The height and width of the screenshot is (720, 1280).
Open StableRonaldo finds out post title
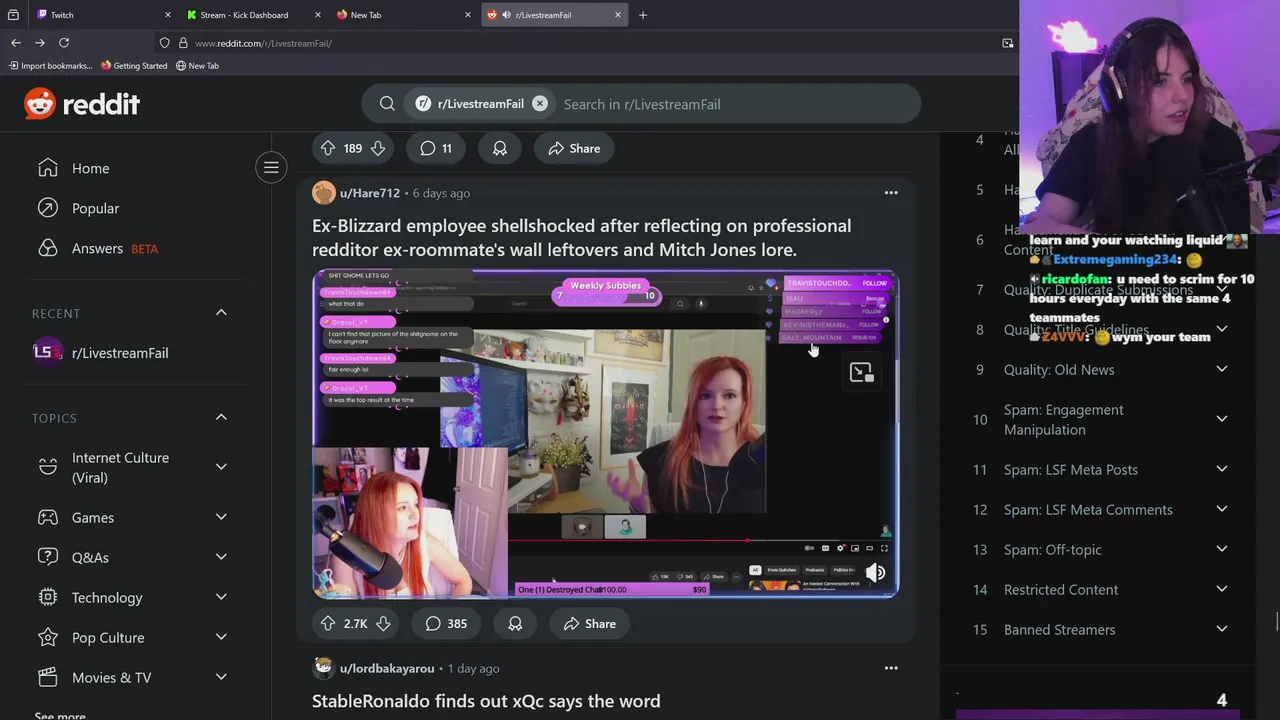click(x=486, y=701)
